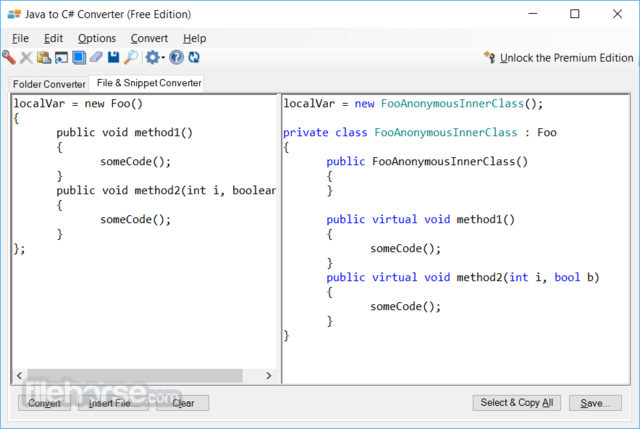The width and height of the screenshot is (640, 429).
Task: Click the Clear button
Action: pyautogui.click(x=183, y=403)
